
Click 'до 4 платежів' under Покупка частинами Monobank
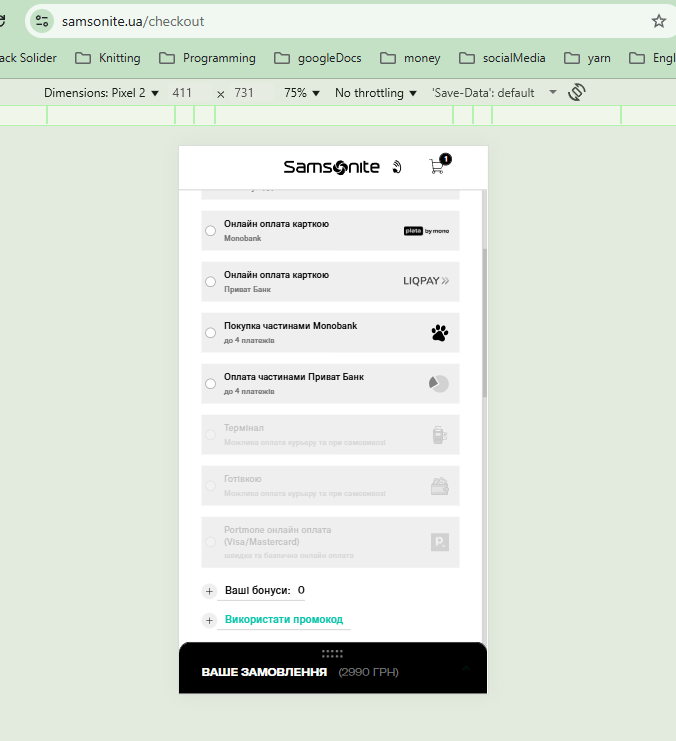pos(249,340)
